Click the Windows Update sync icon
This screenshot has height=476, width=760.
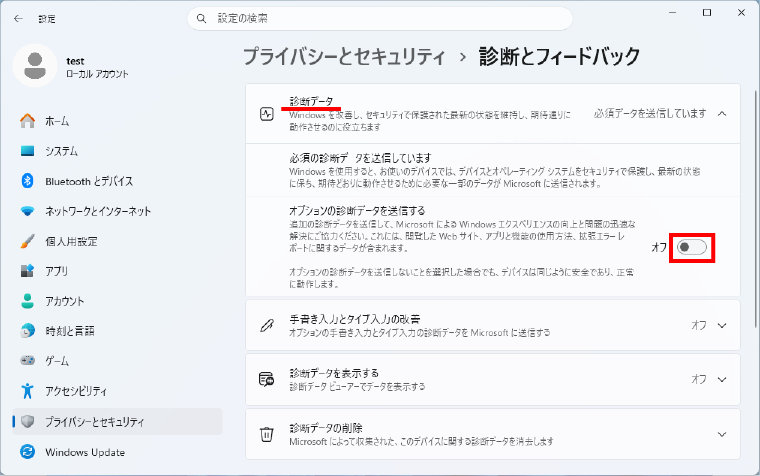coord(28,452)
